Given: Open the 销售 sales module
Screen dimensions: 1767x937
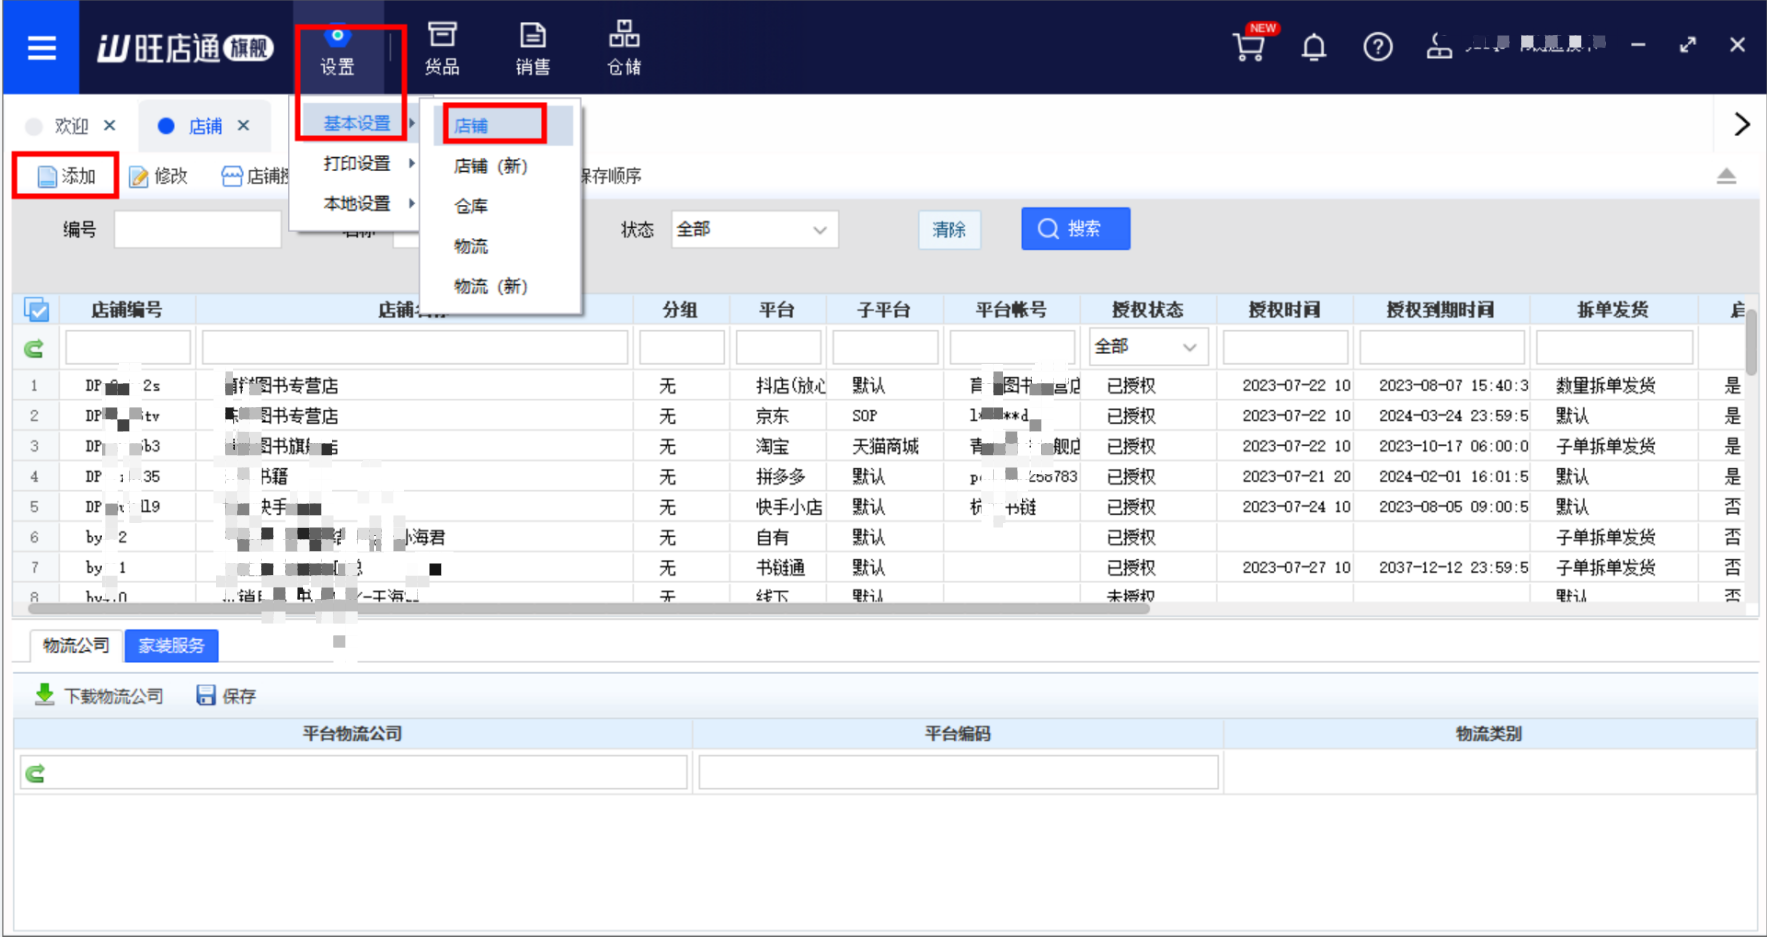Looking at the screenshot, I should click(x=533, y=49).
